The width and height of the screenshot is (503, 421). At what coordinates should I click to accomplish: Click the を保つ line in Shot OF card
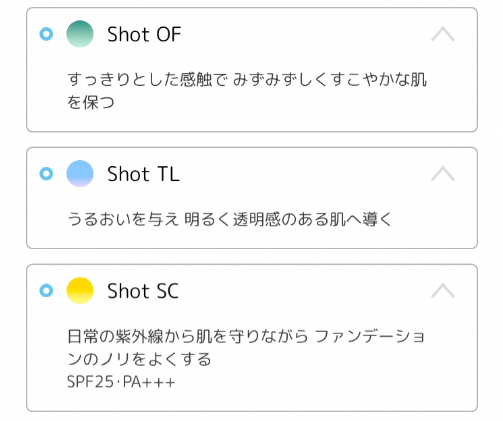tap(91, 102)
